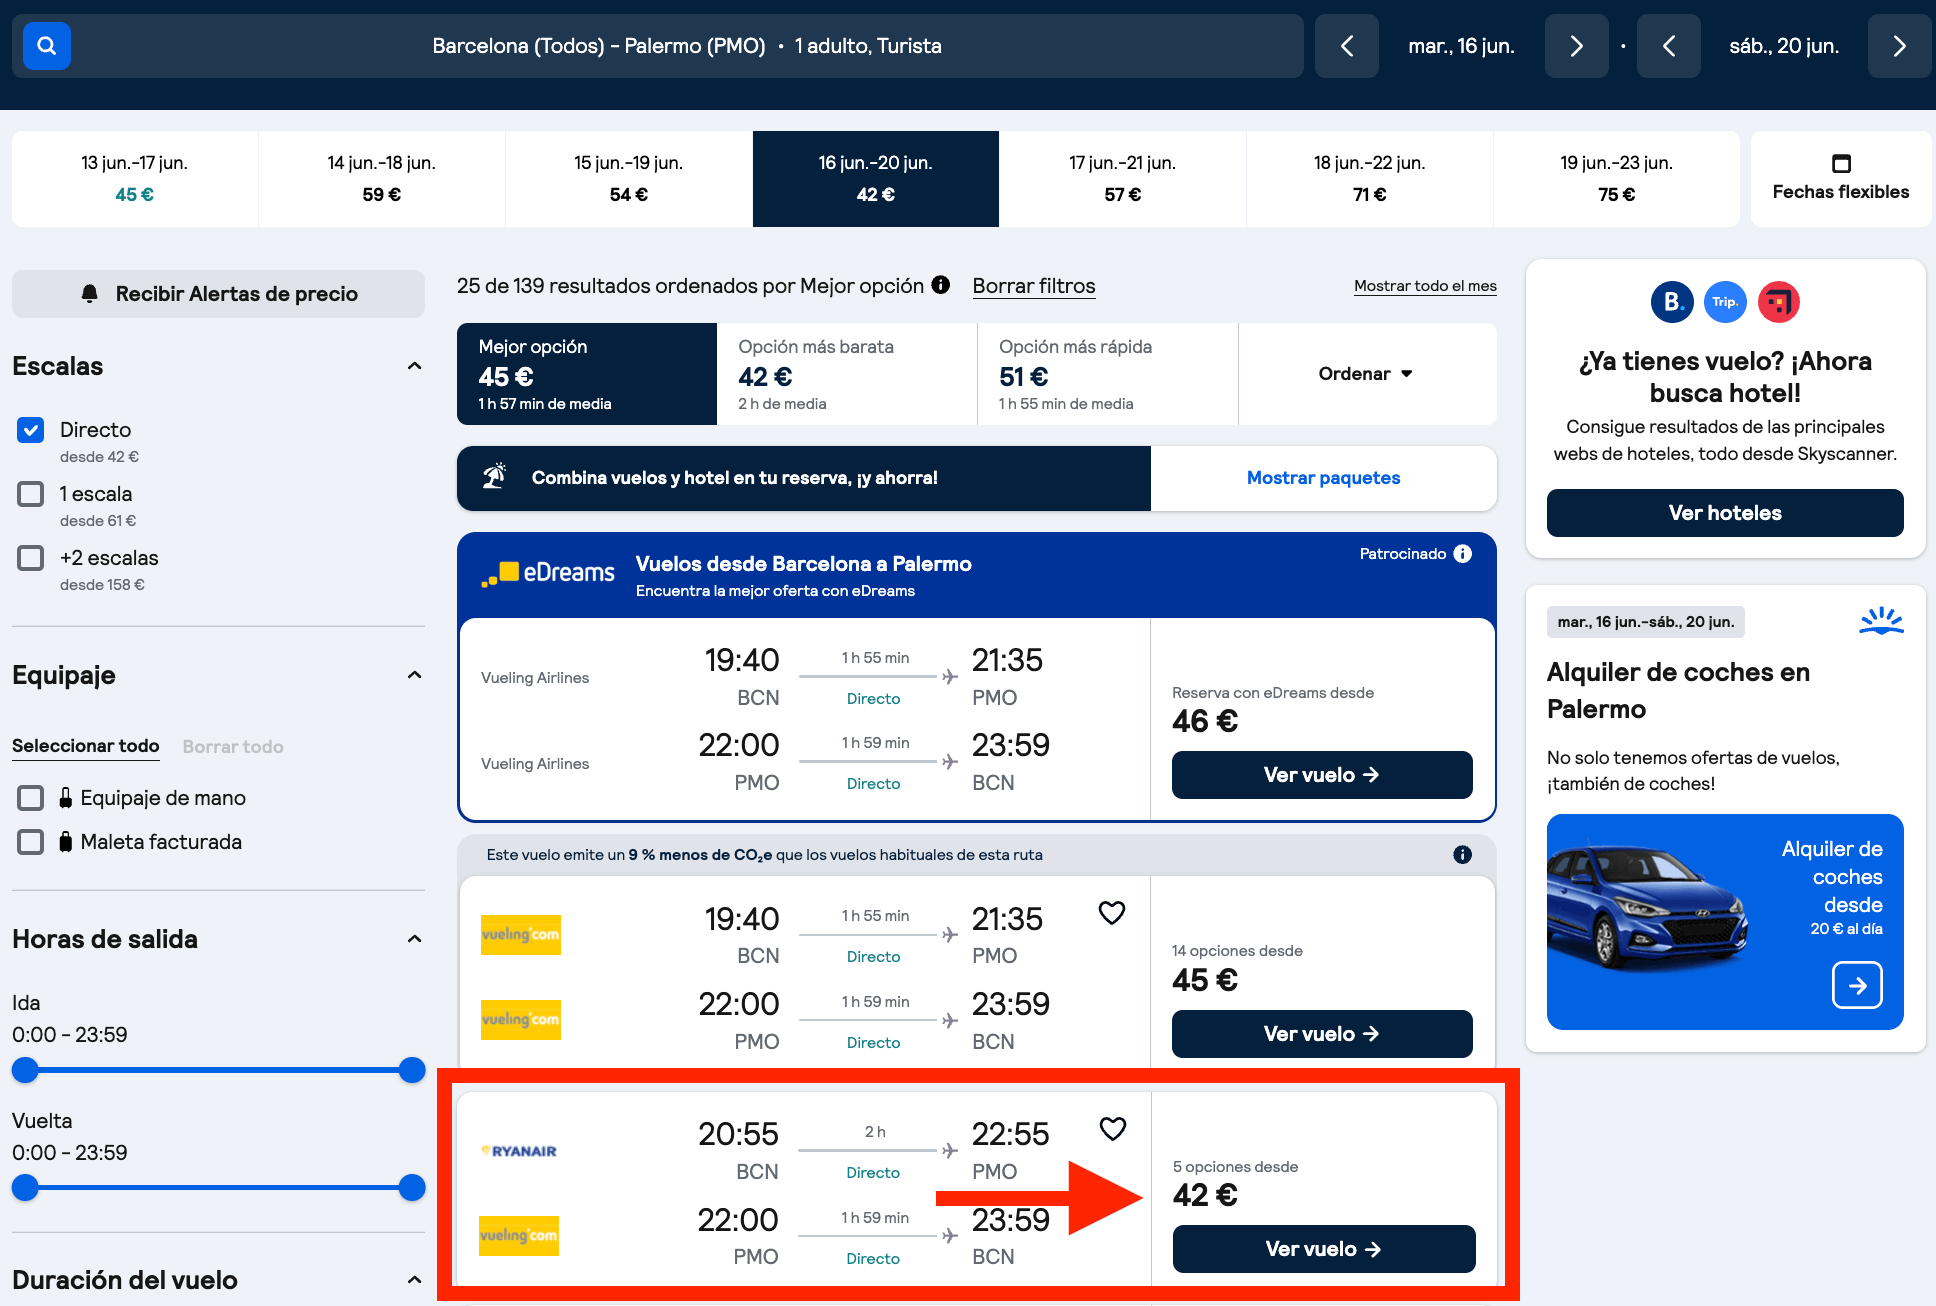1936x1306 pixels.
Task: Select the active 16 jun.–20 jun. date tab
Action: pos(876,179)
